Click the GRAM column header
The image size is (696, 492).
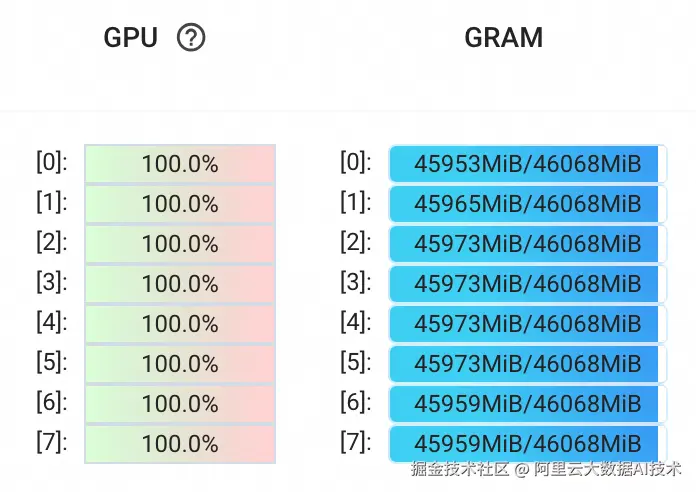coord(503,38)
